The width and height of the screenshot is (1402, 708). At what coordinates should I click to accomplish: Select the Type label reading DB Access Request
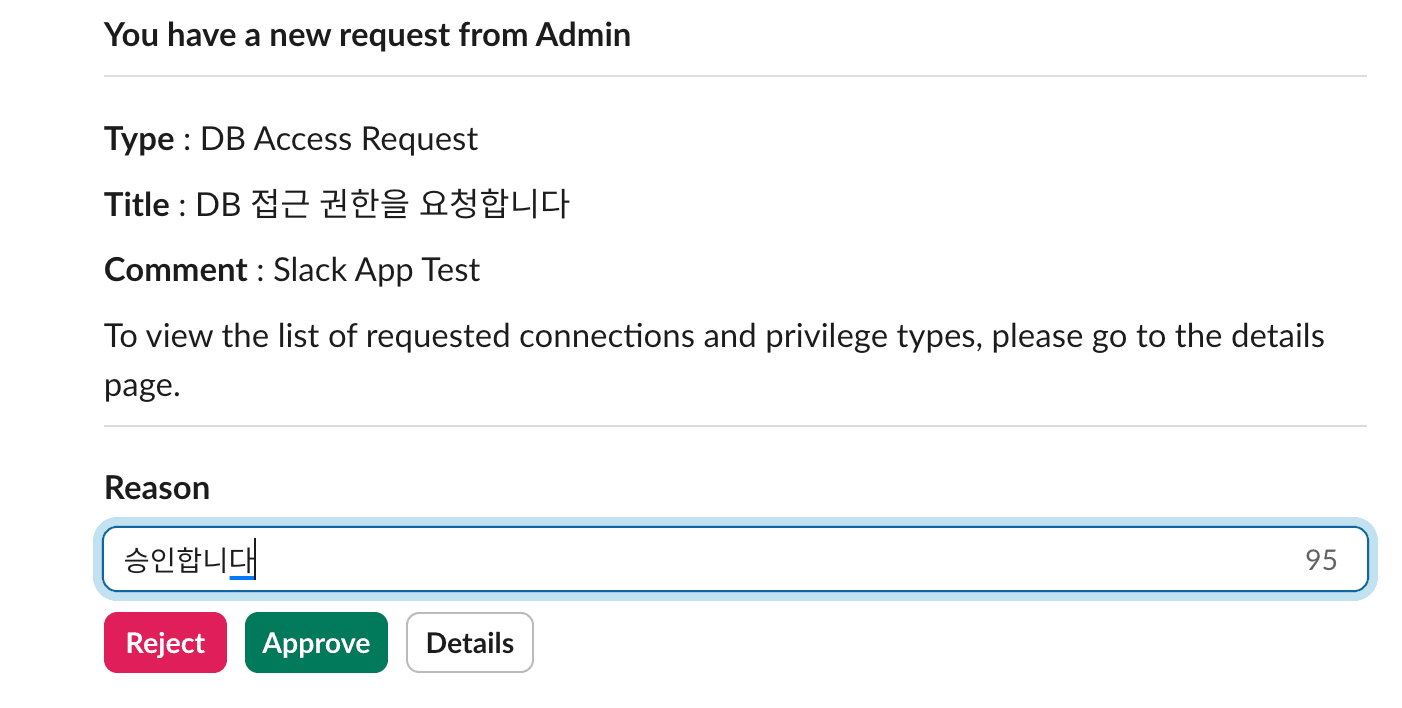(339, 139)
